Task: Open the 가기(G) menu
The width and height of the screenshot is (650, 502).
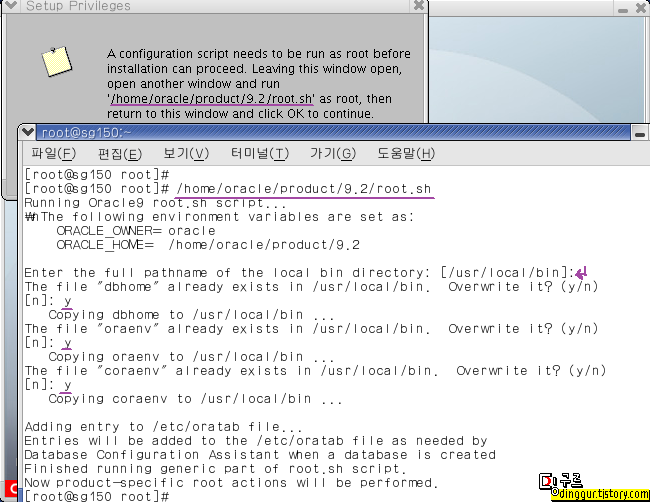Action: pos(333,153)
